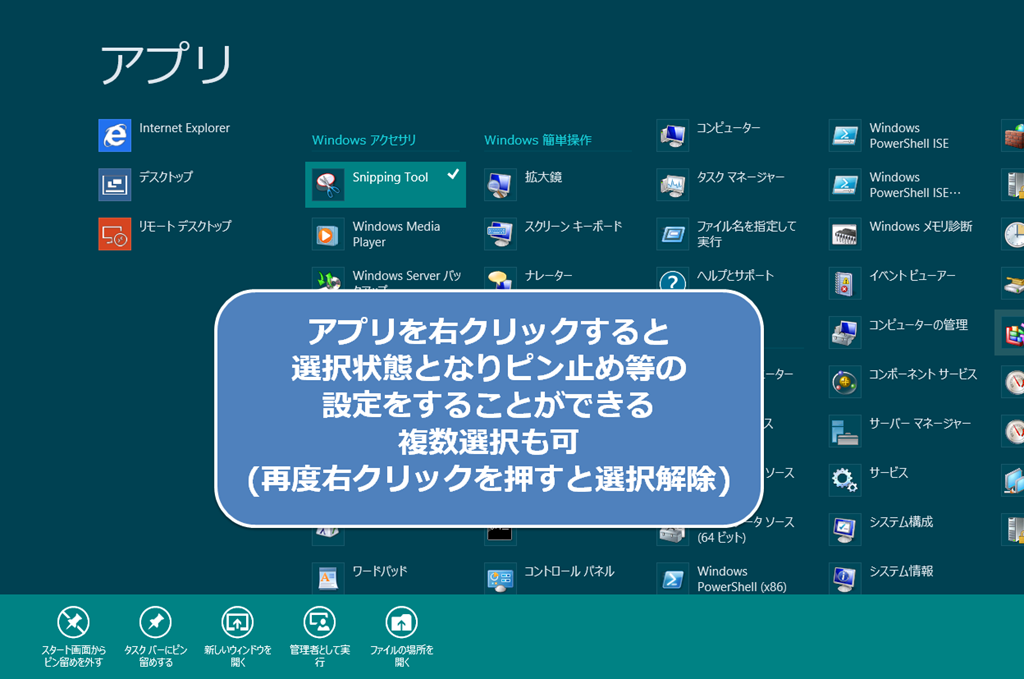Screen dimensions: 1024x679
Task: Open コントロール パネル
Action: click(549, 578)
